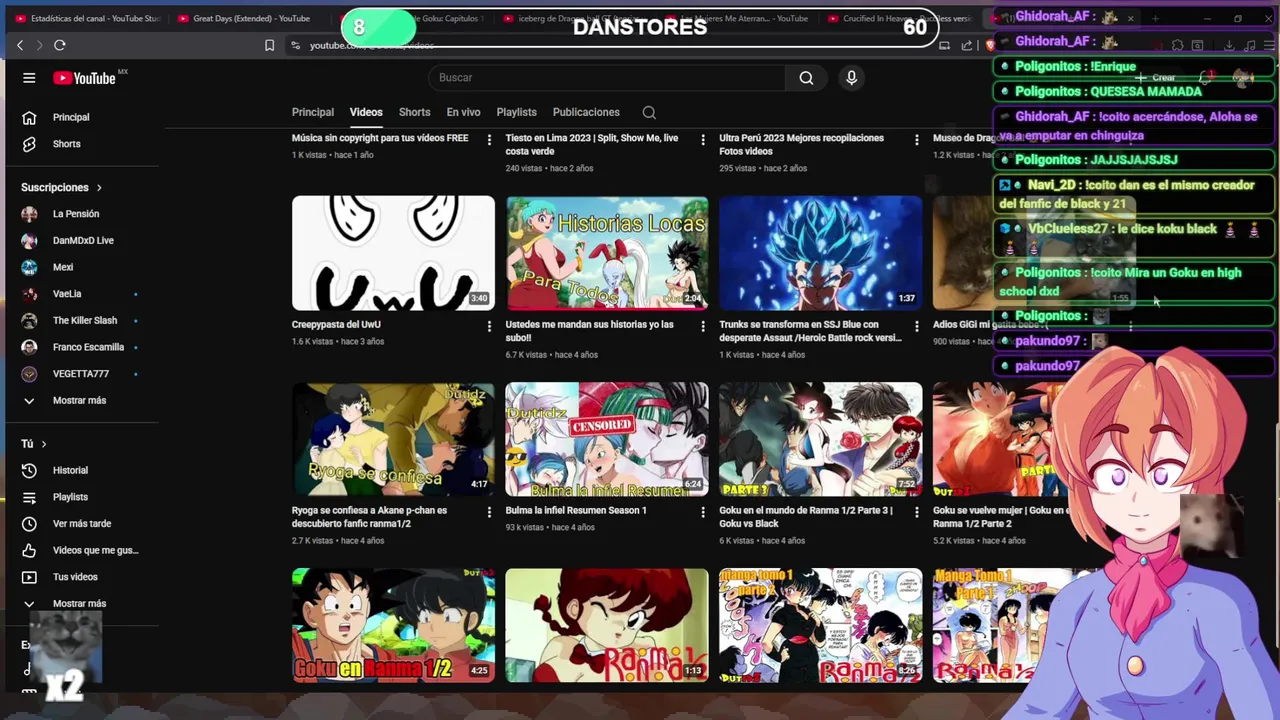The image size is (1280, 720).
Task: Expand Mostrar más under Tú section
Action: 79,604
